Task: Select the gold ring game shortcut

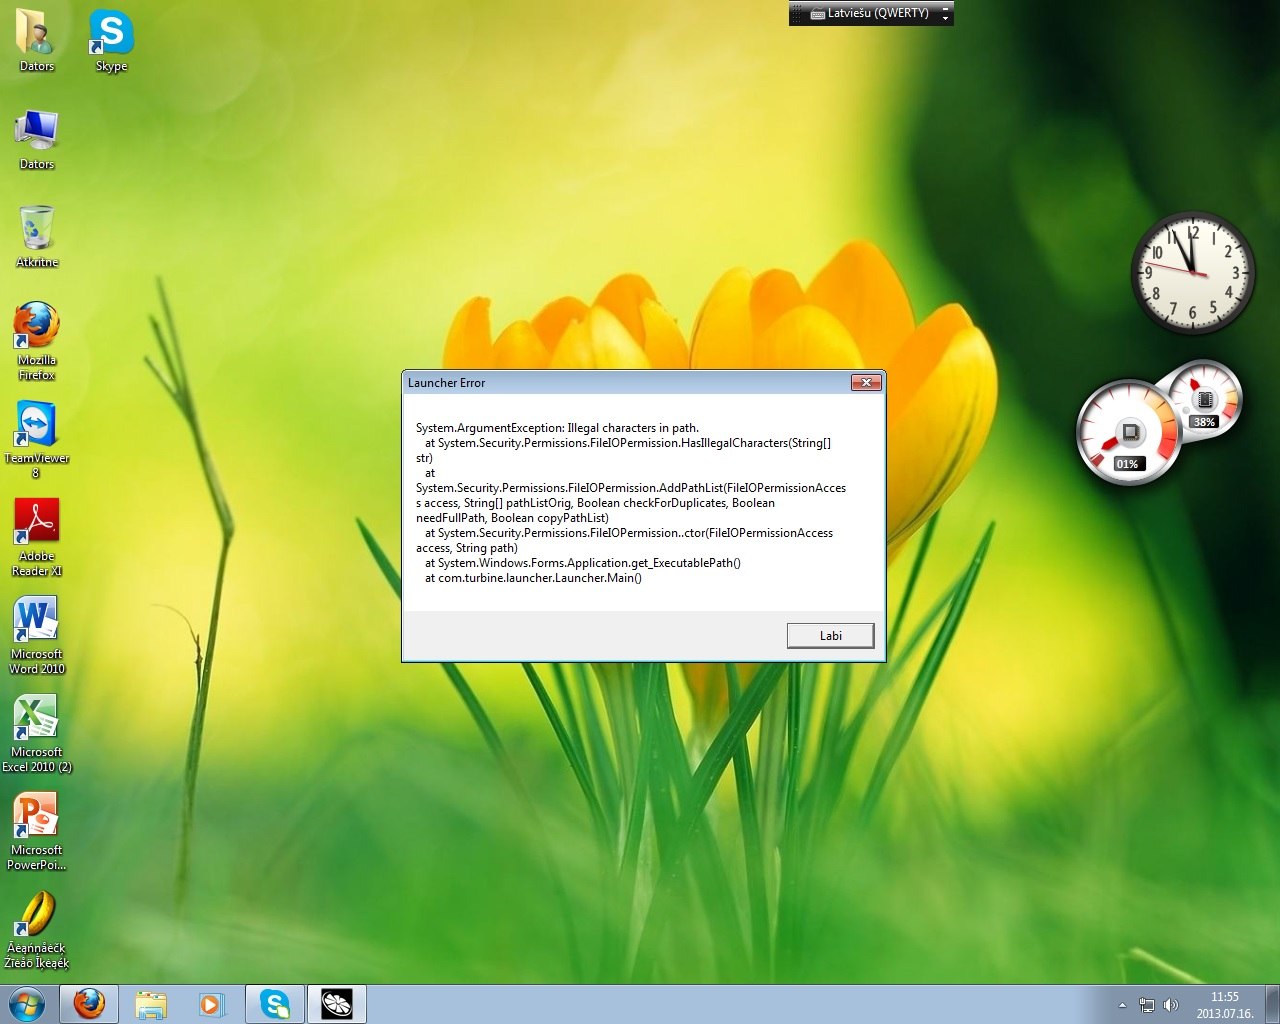Action: [37, 914]
